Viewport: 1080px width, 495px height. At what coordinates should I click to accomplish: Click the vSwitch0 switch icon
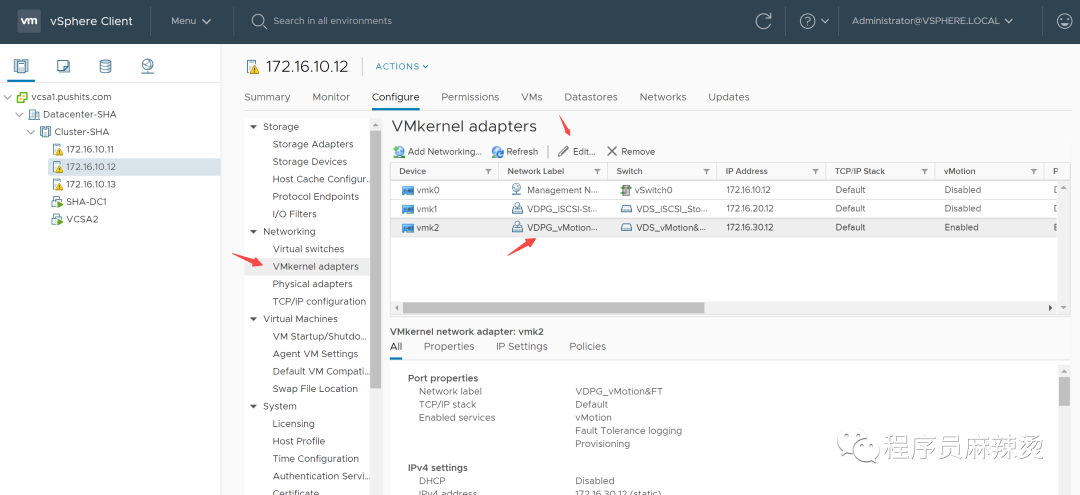coord(625,190)
